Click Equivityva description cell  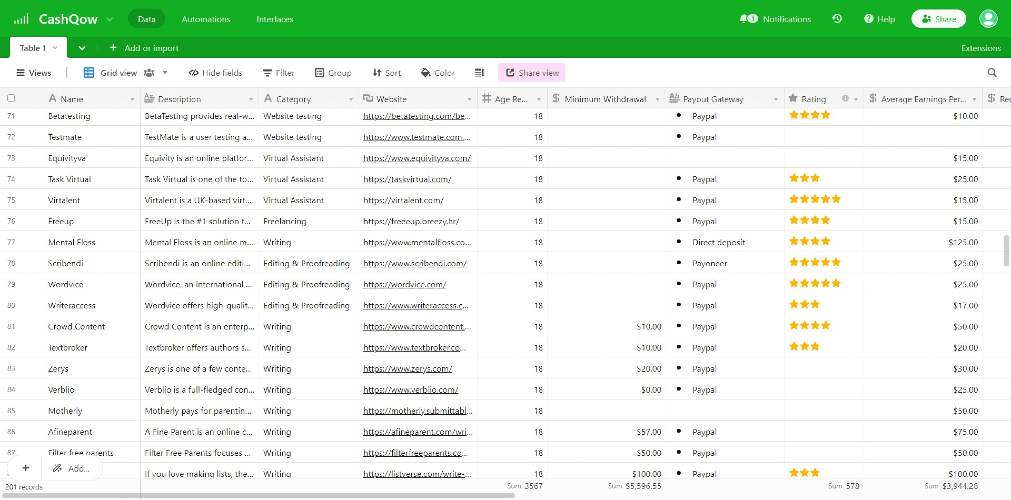199,158
